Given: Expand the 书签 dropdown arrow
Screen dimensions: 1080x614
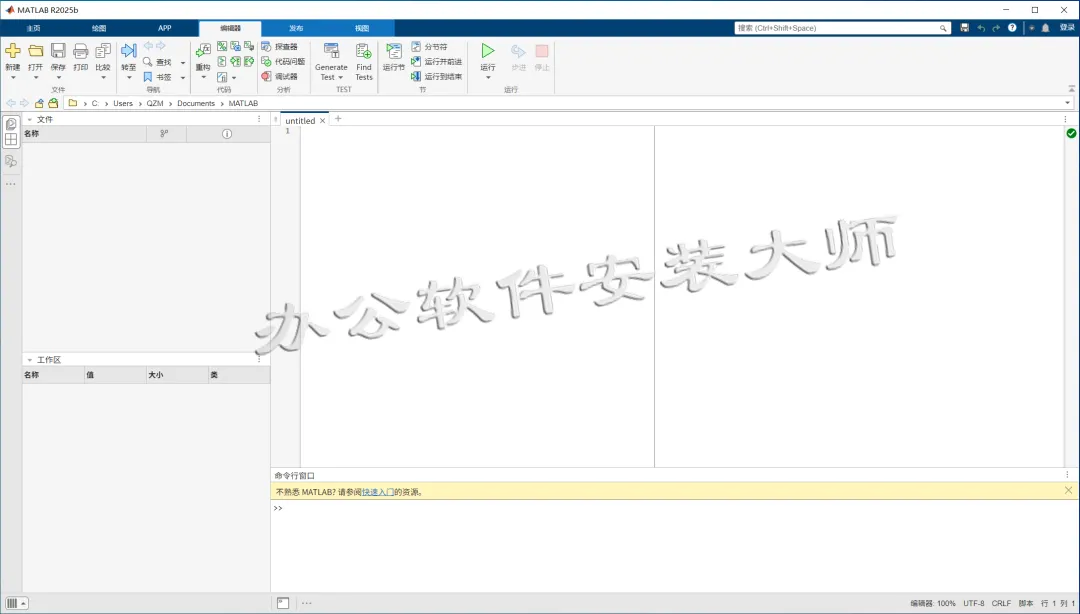Looking at the screenshot, I should click(x=183, y=77).
